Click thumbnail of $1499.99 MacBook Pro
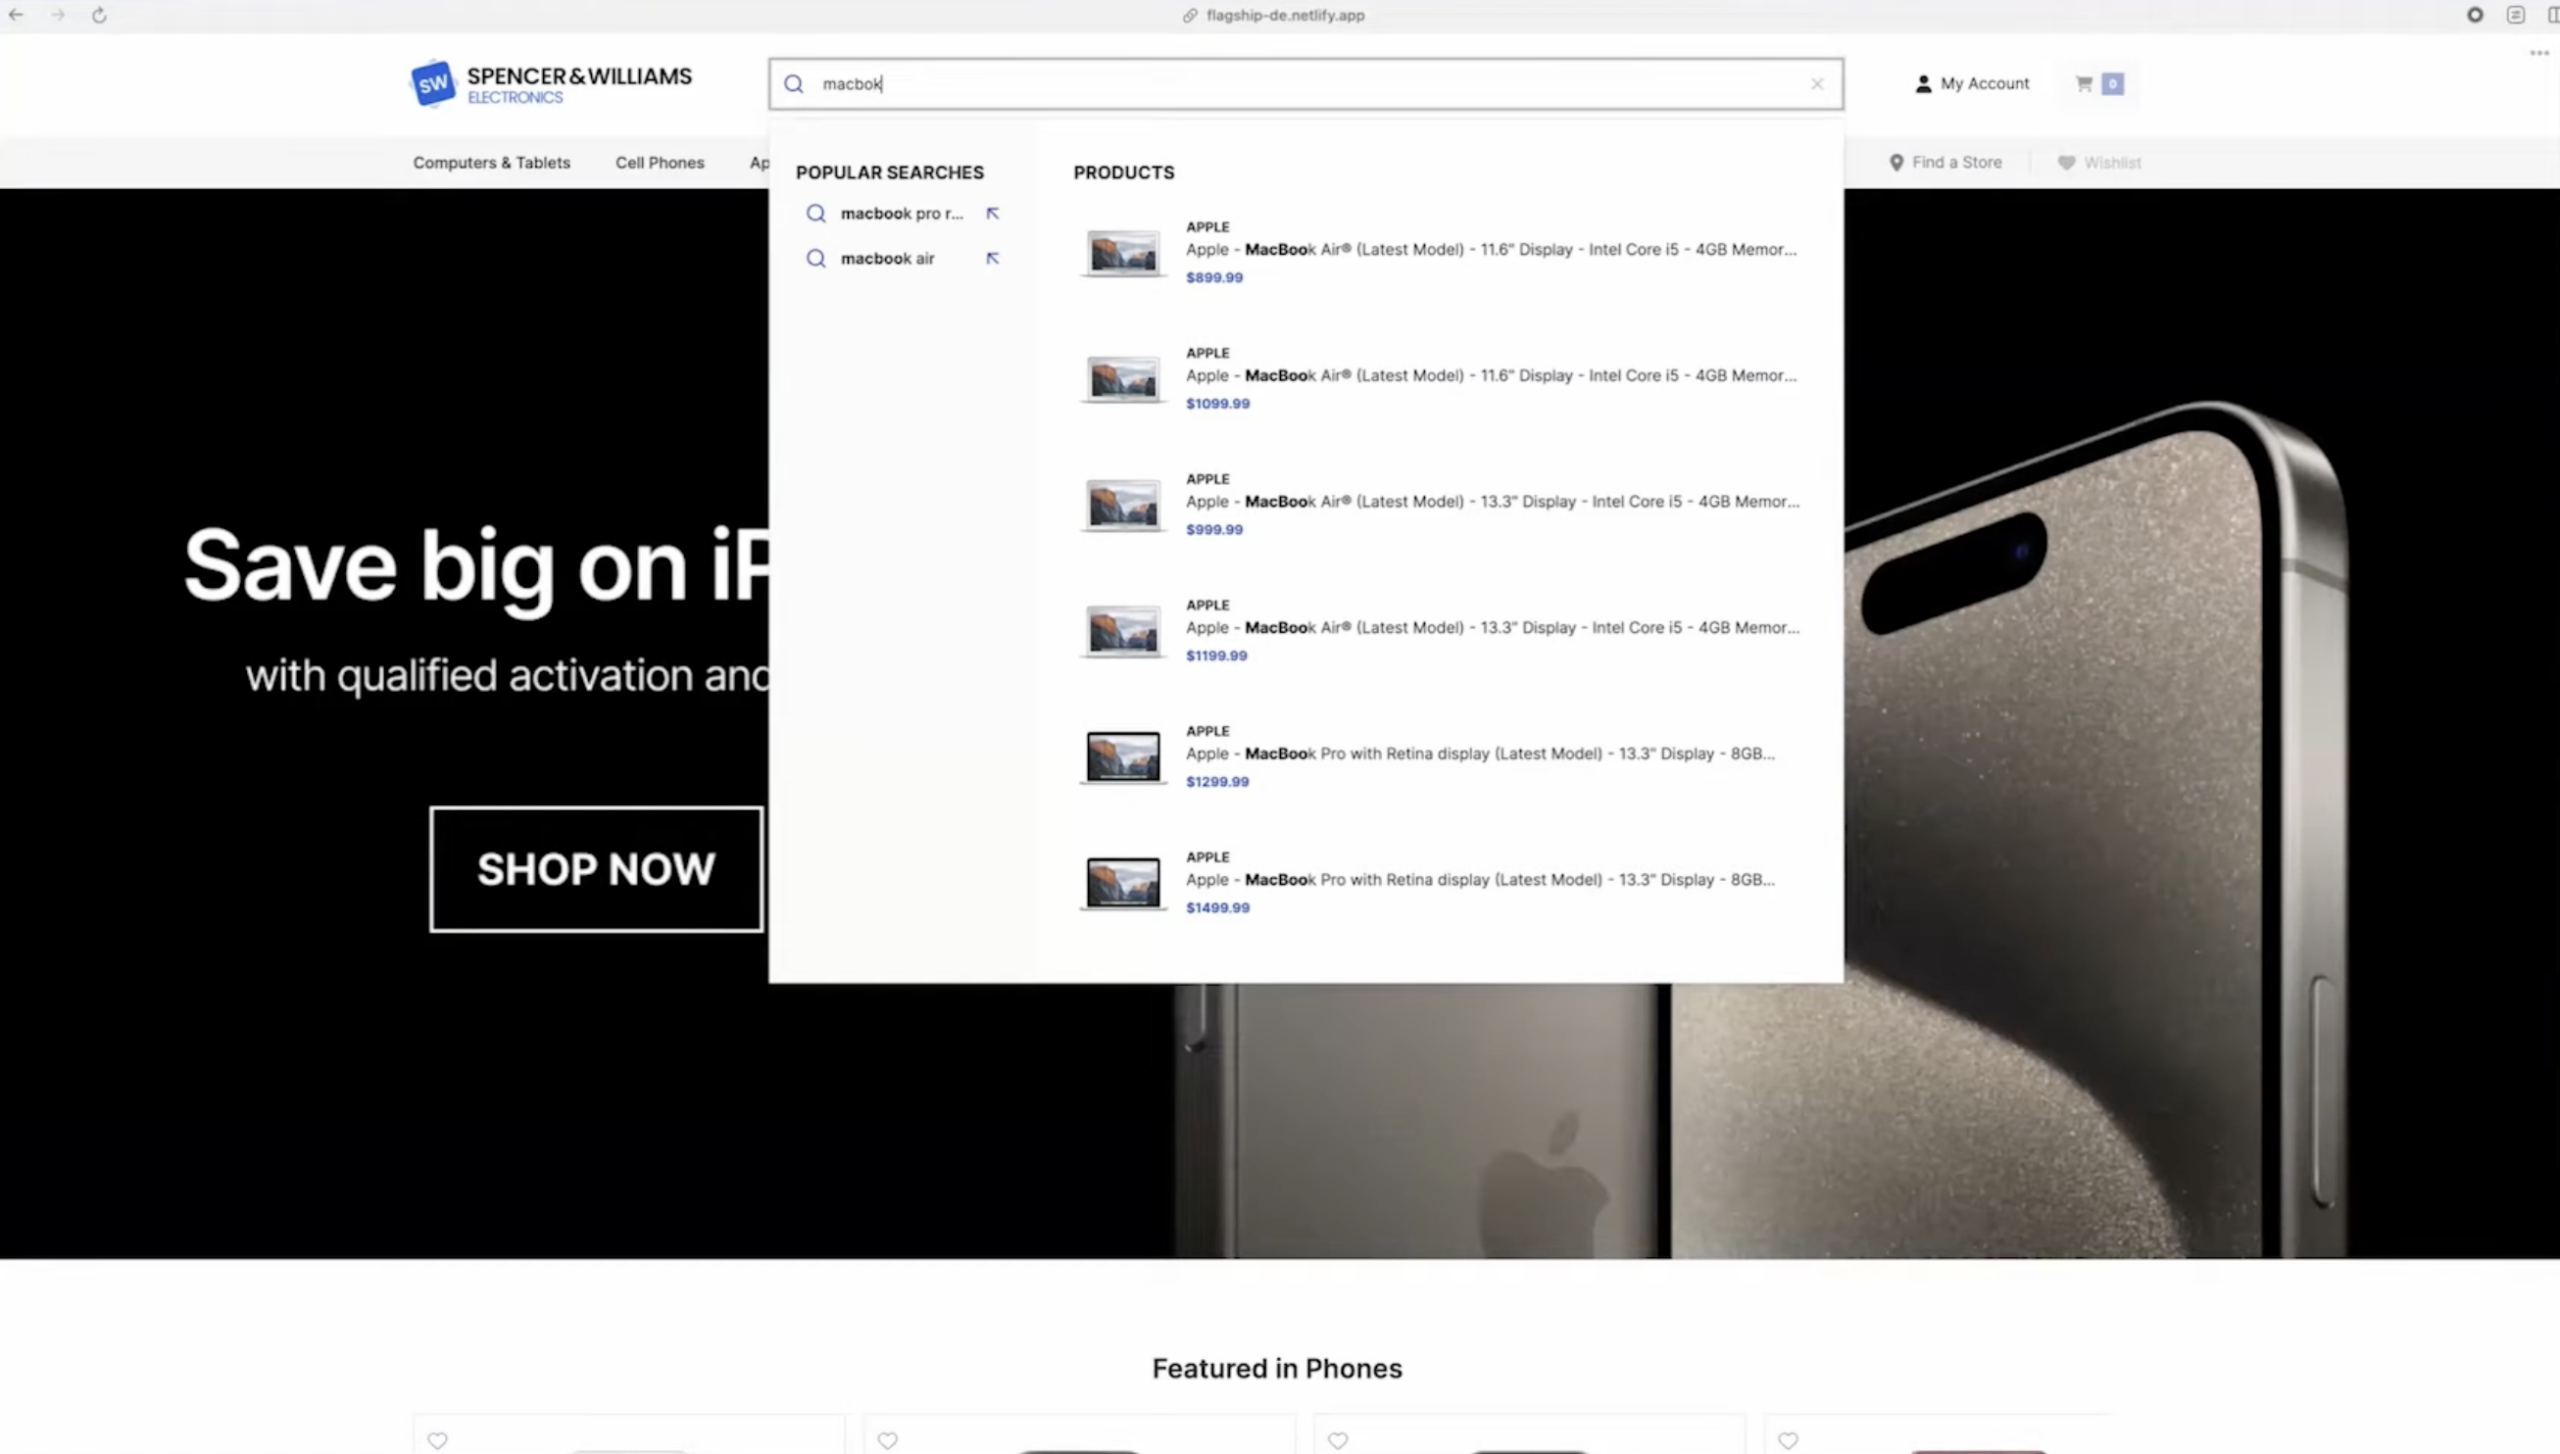Screen dimensions: 2560x1454 [1123, 882]
